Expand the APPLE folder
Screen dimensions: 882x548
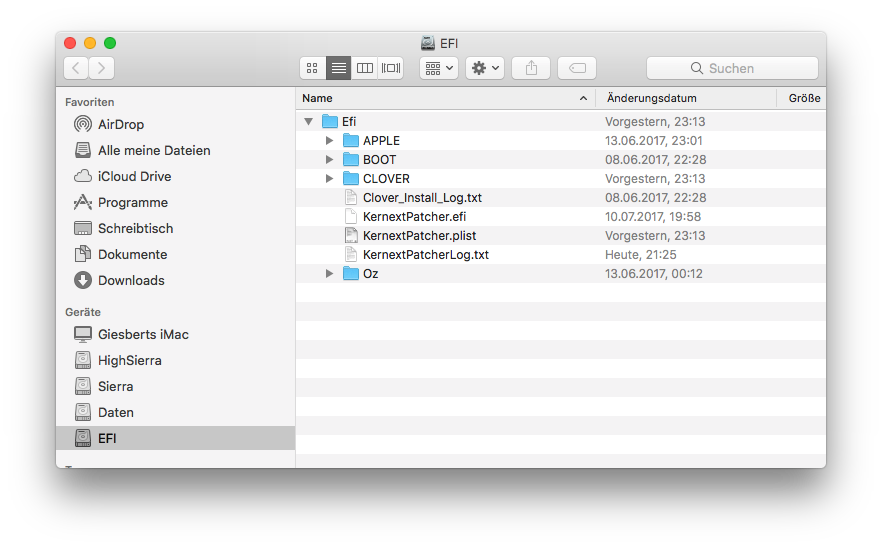coord(330,141)
